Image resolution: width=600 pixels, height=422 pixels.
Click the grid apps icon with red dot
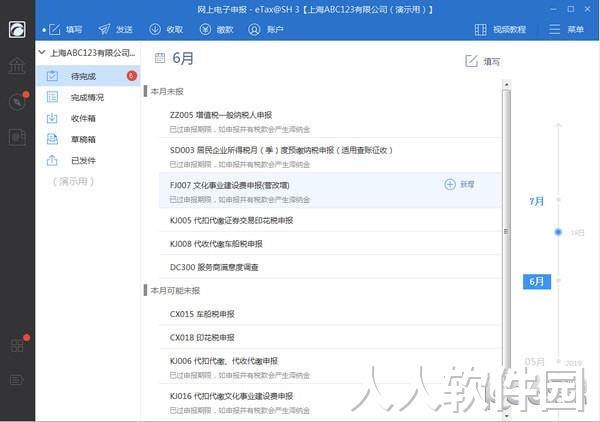click(x=17, y=345)
